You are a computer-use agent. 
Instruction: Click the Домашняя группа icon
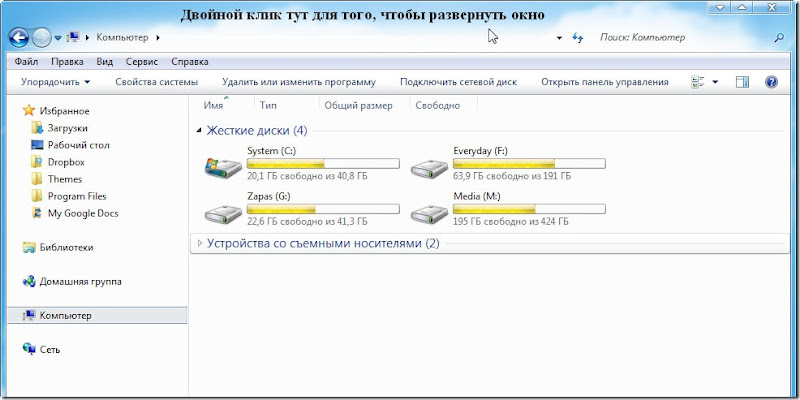[30, 282]
